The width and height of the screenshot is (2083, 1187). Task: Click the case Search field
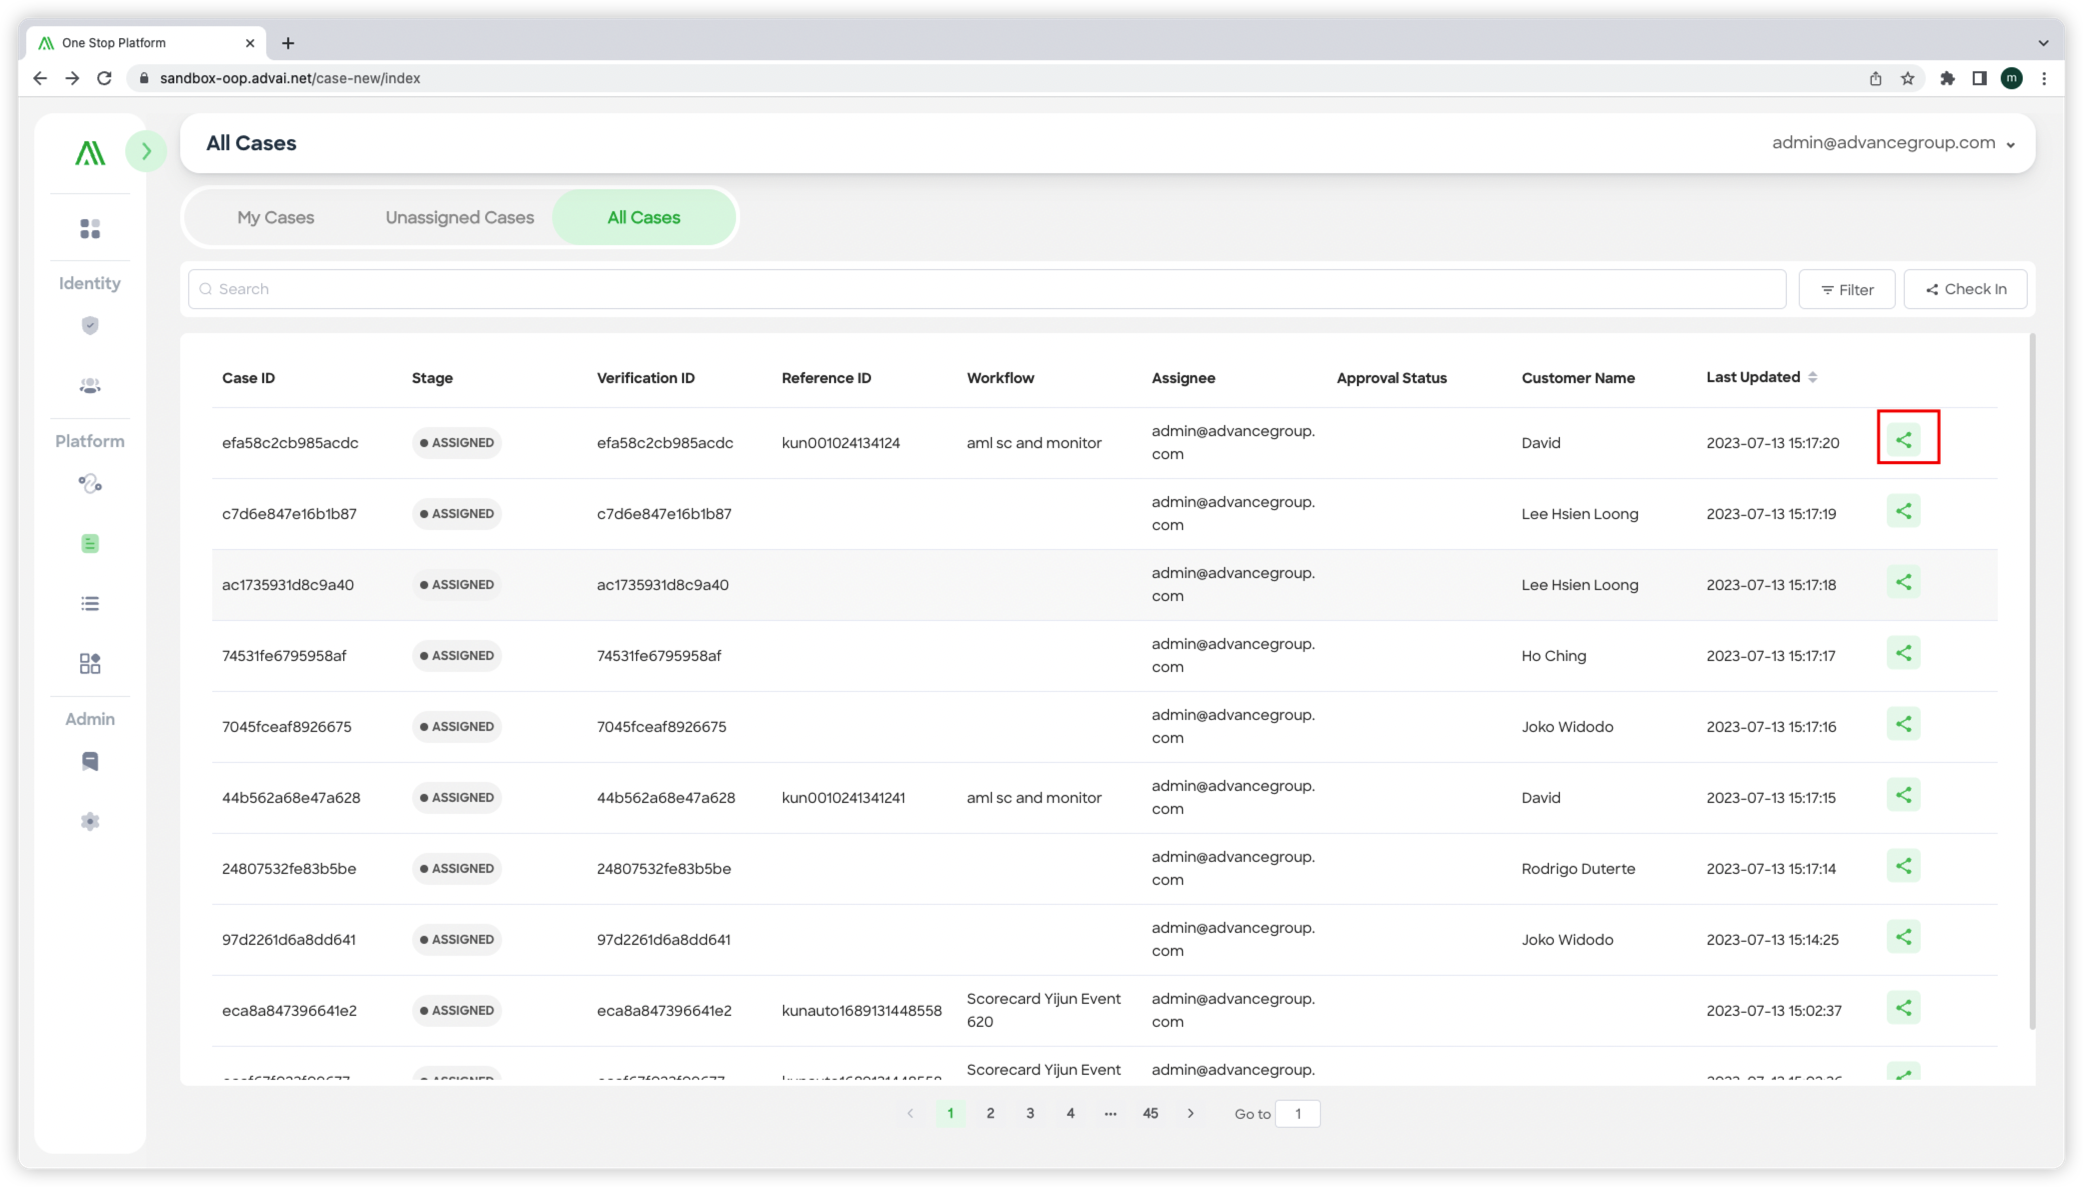pos(987,289)
